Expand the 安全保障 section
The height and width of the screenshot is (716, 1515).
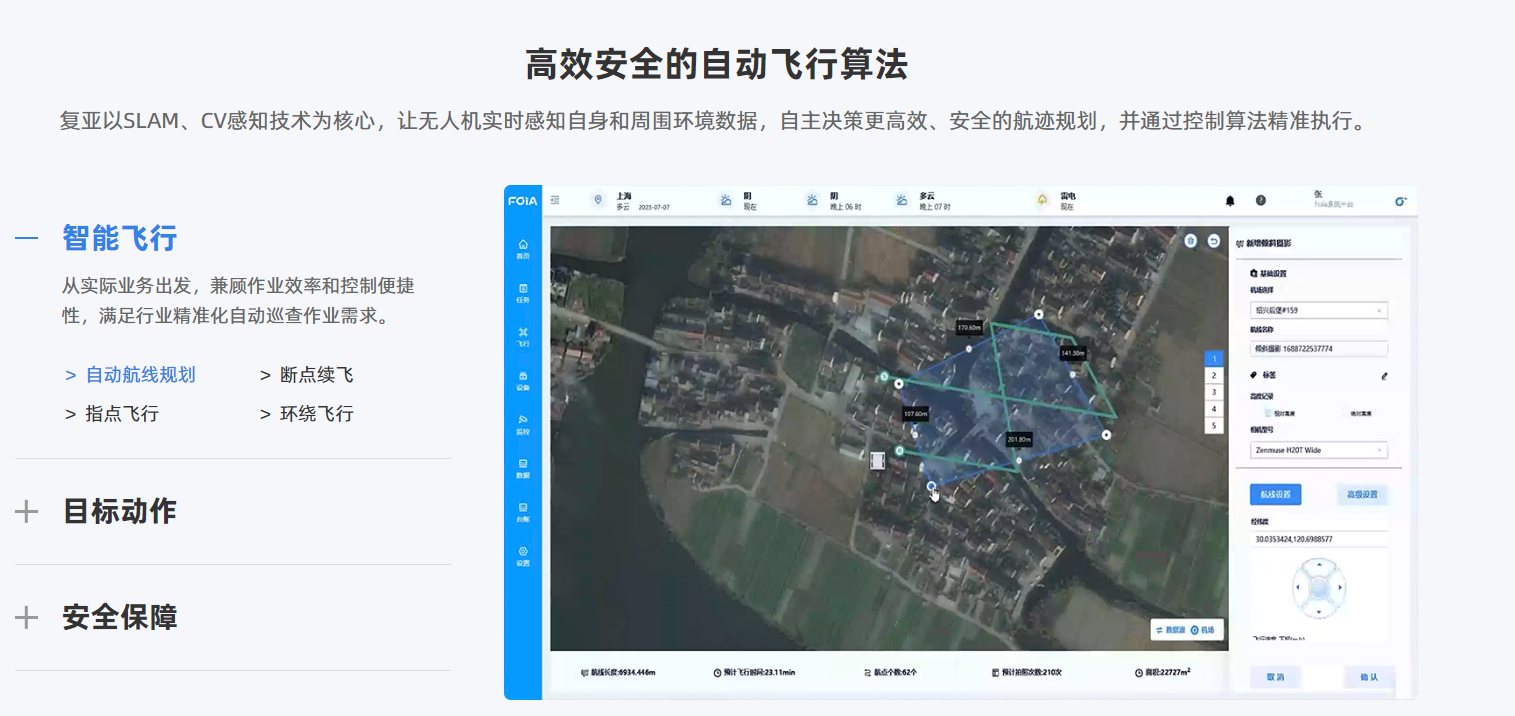[120, 617]
